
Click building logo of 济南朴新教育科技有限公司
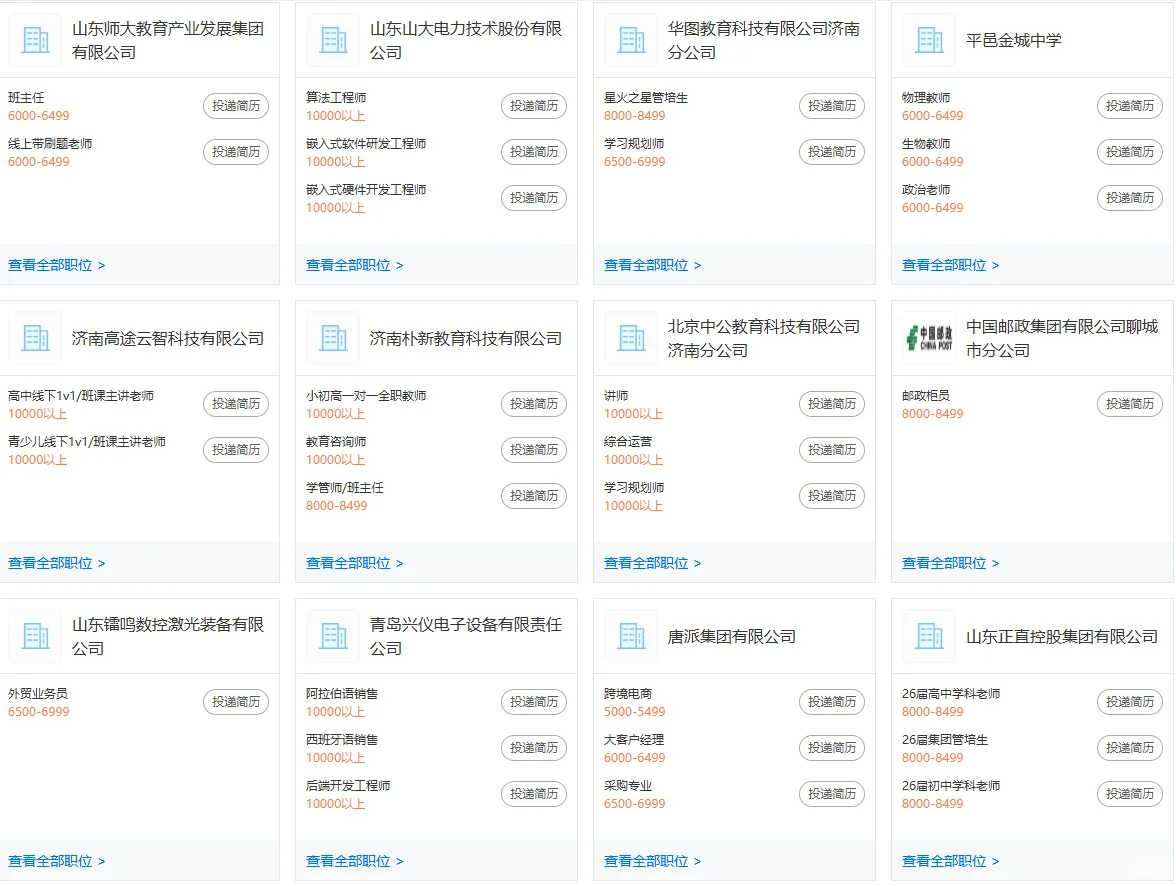(x=333, y=338)
